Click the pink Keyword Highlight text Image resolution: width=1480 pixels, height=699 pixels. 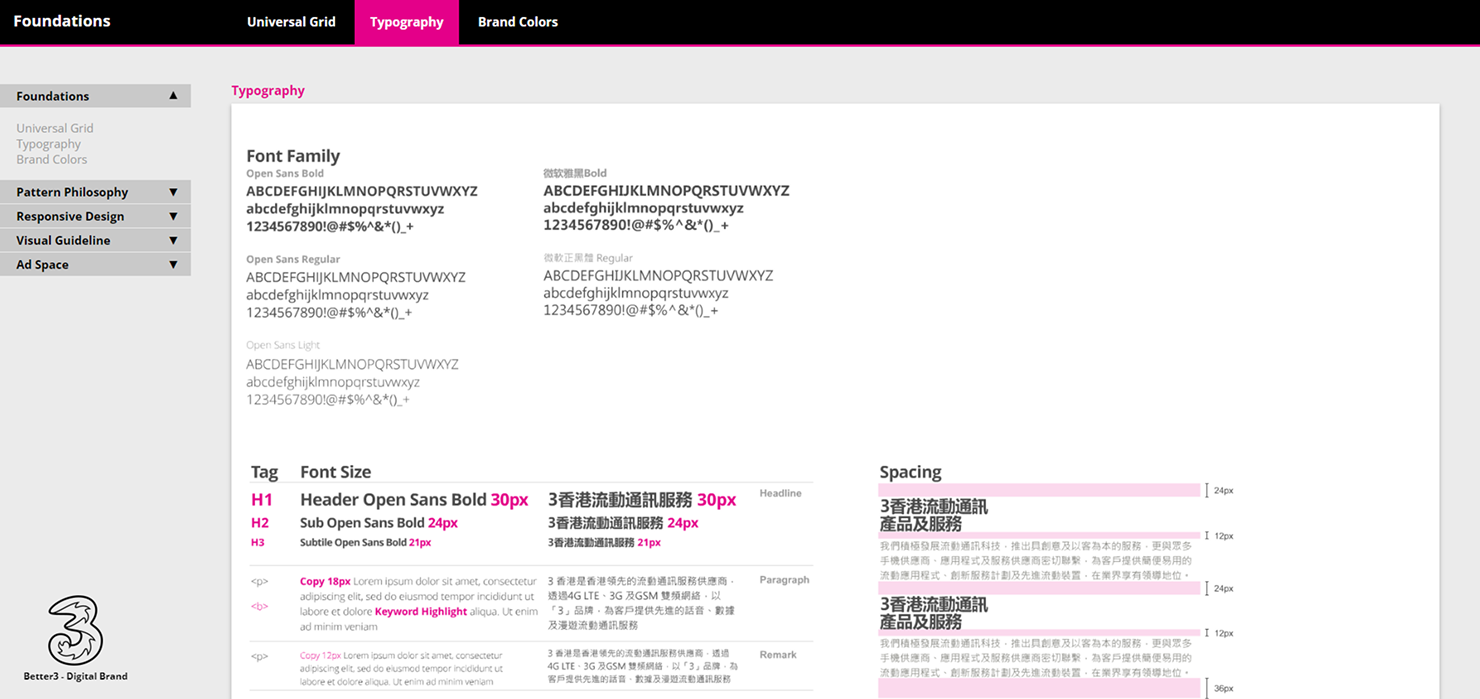[420, 612]
